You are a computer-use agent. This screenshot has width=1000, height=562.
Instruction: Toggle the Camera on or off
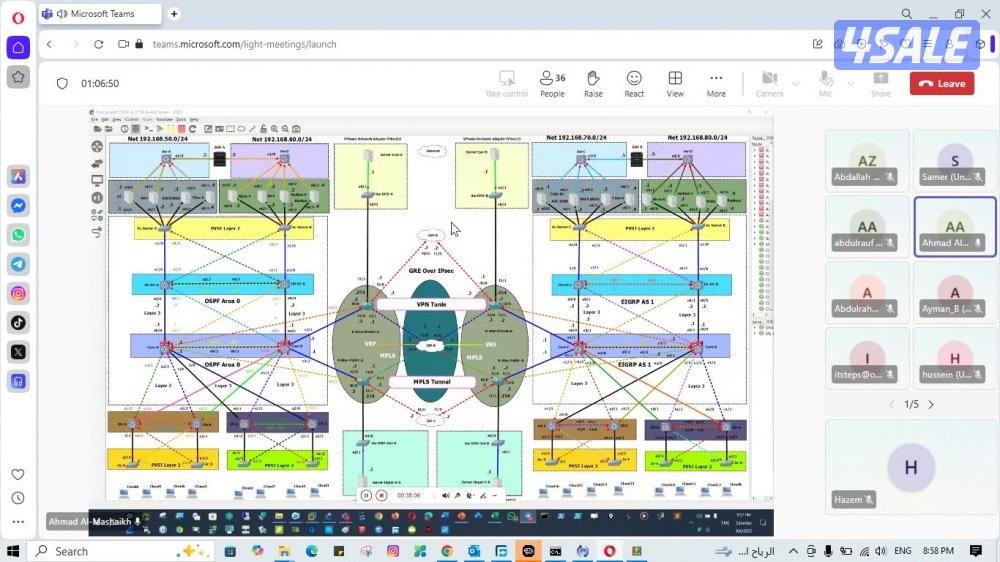(x=769, y=83)
